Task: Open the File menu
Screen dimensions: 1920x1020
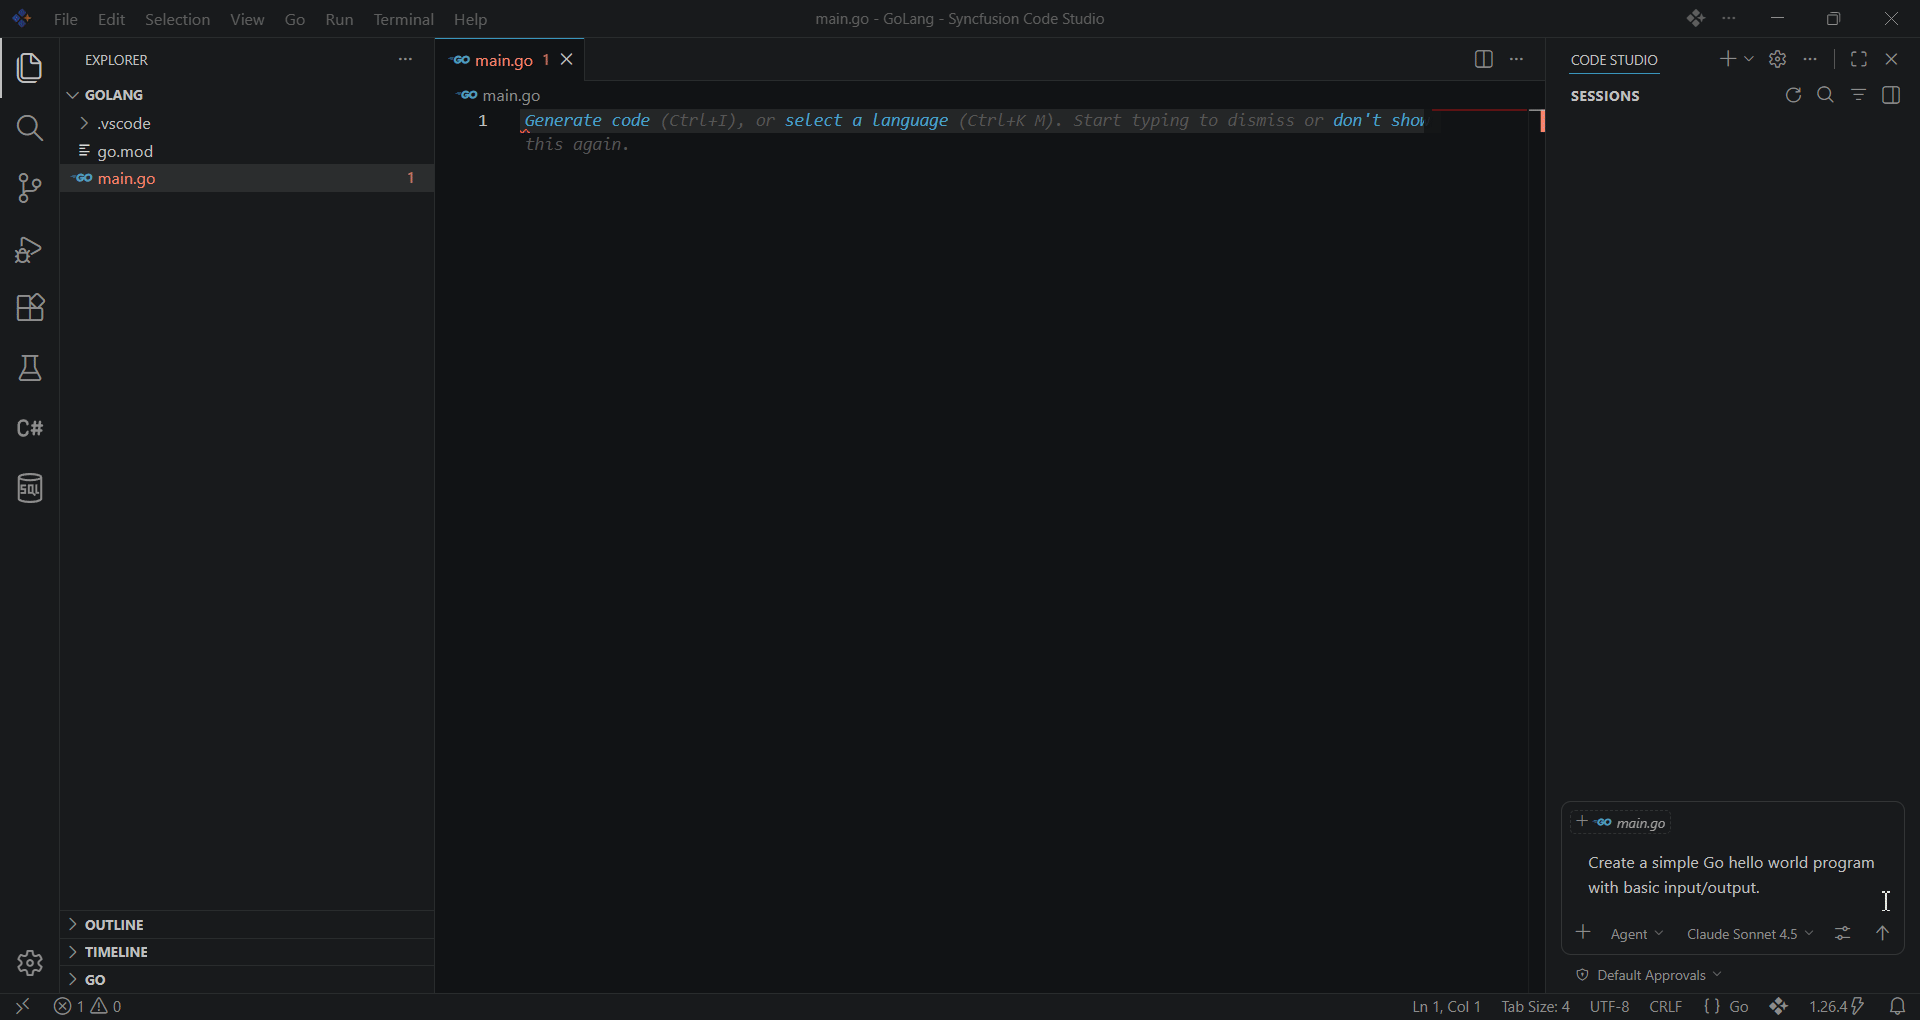Action: (x=66, y=20)
